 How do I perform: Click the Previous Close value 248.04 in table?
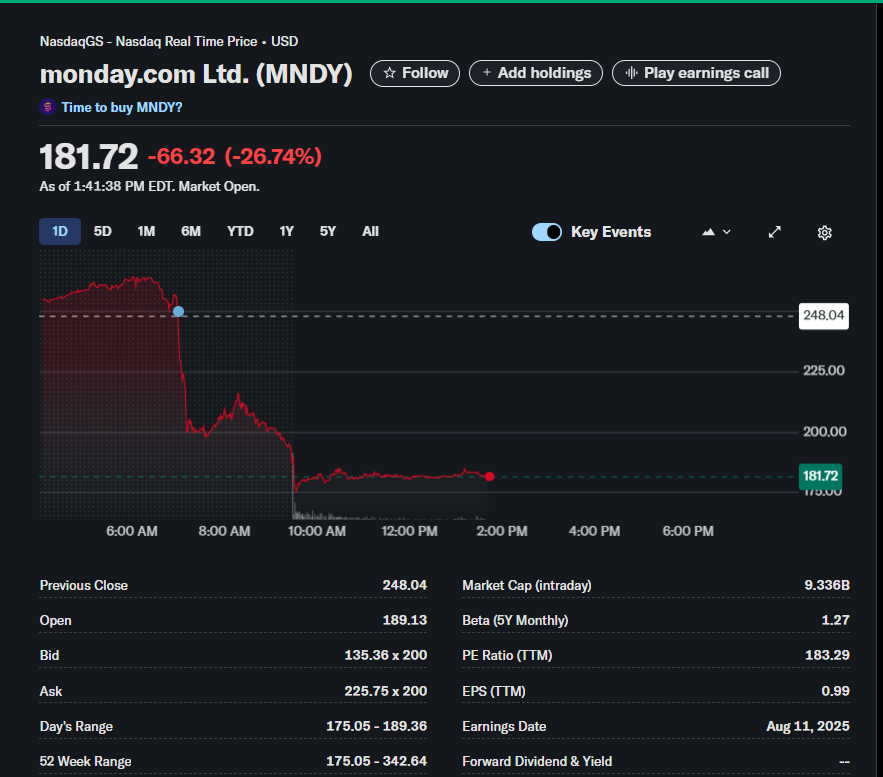pyautogui.click(x=404, y=586)
